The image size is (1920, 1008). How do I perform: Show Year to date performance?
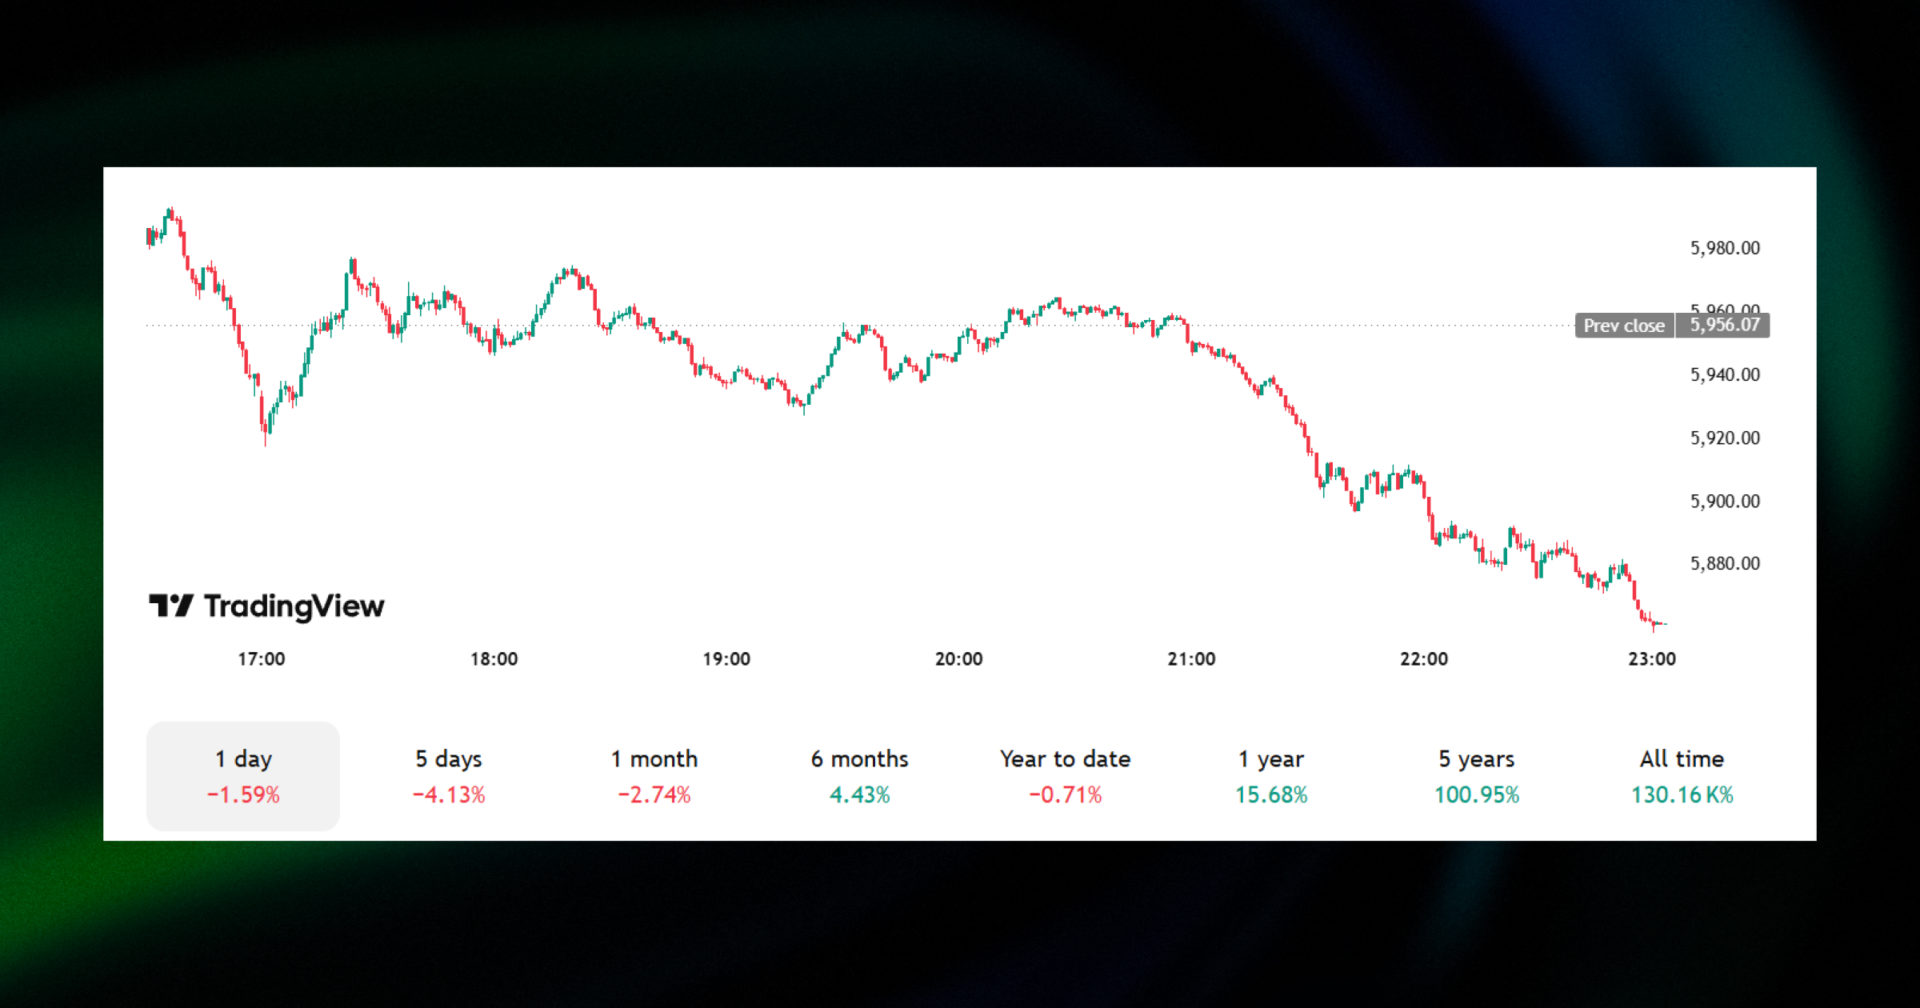(x=1065, y=775)
